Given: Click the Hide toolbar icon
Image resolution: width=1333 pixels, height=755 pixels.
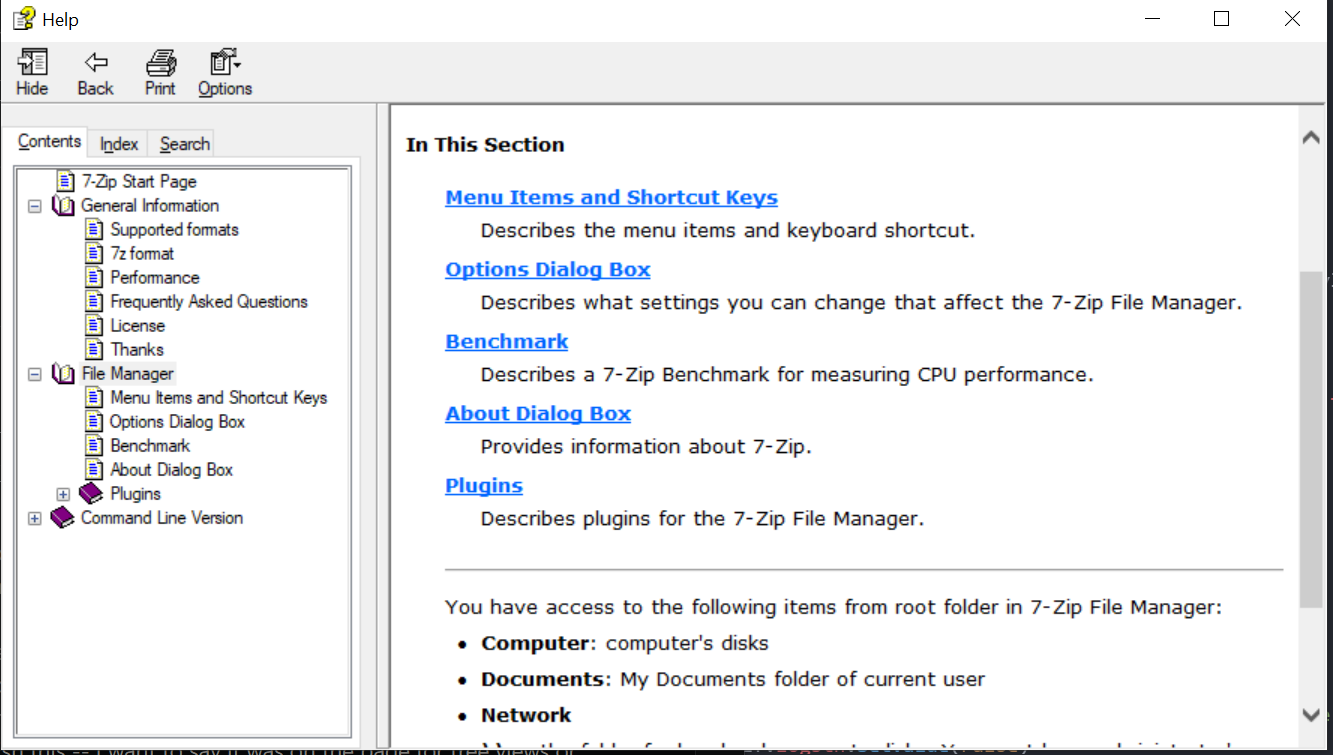Looking at the screenshot, I should (32, 63).
